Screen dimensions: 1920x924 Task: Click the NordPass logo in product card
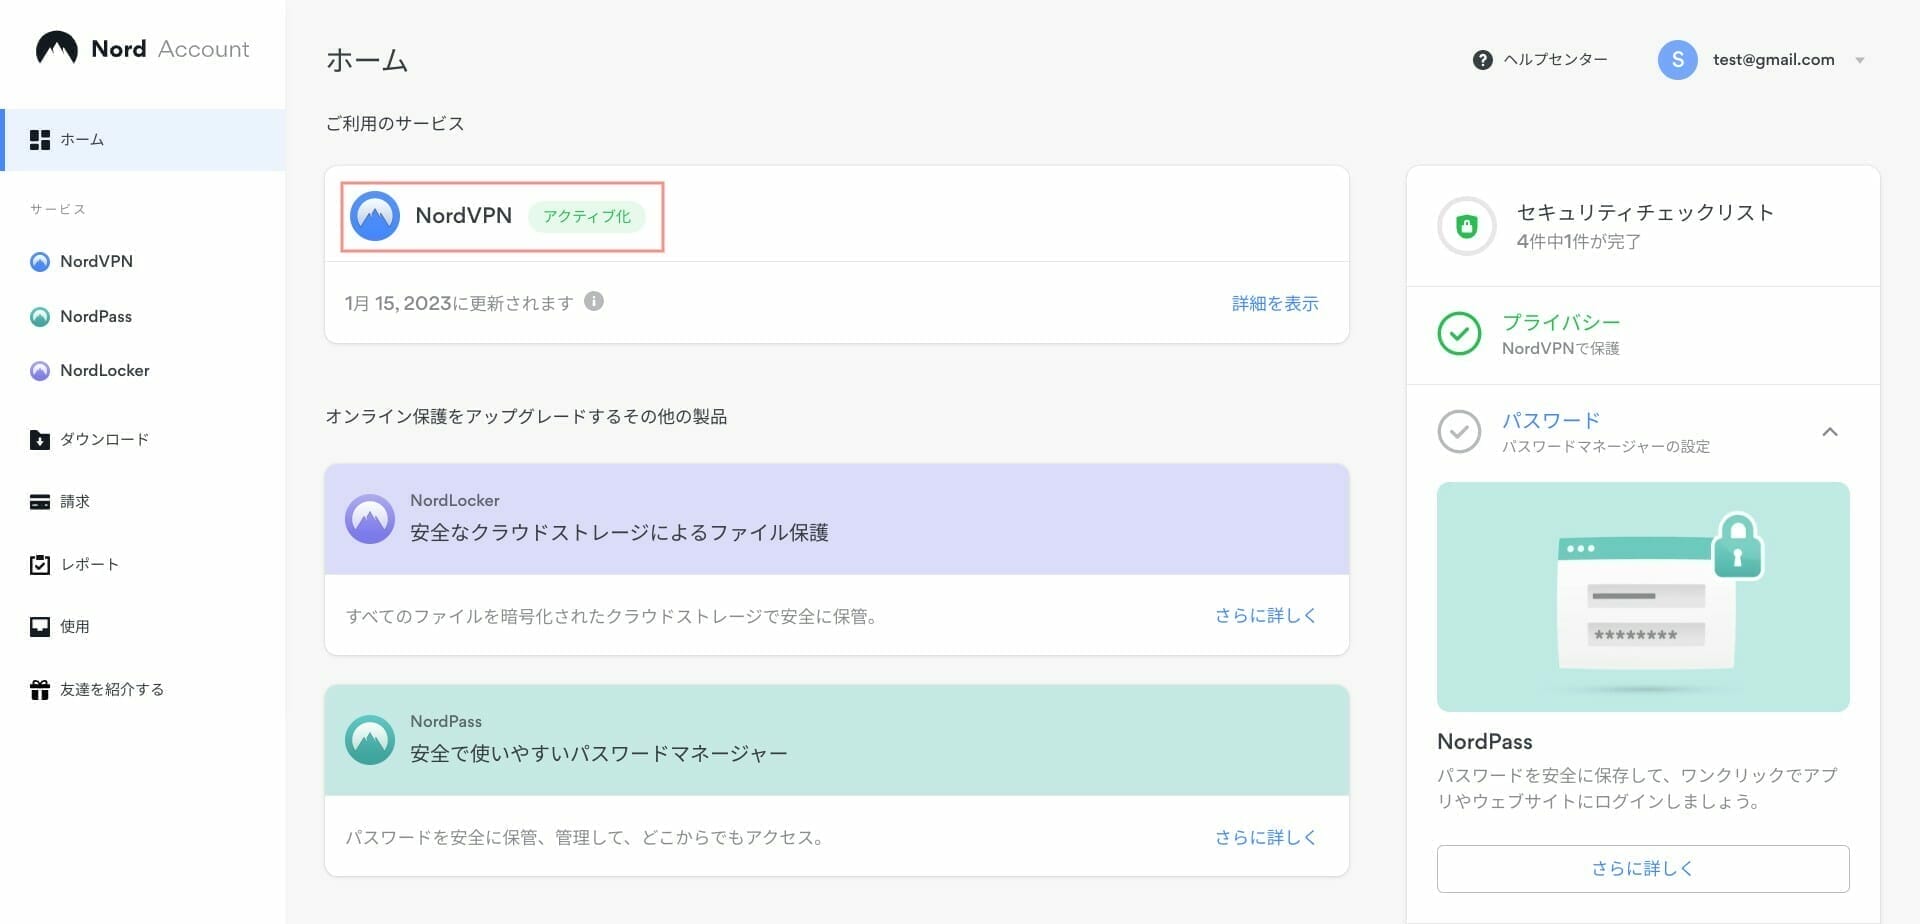tap(370, 740)
